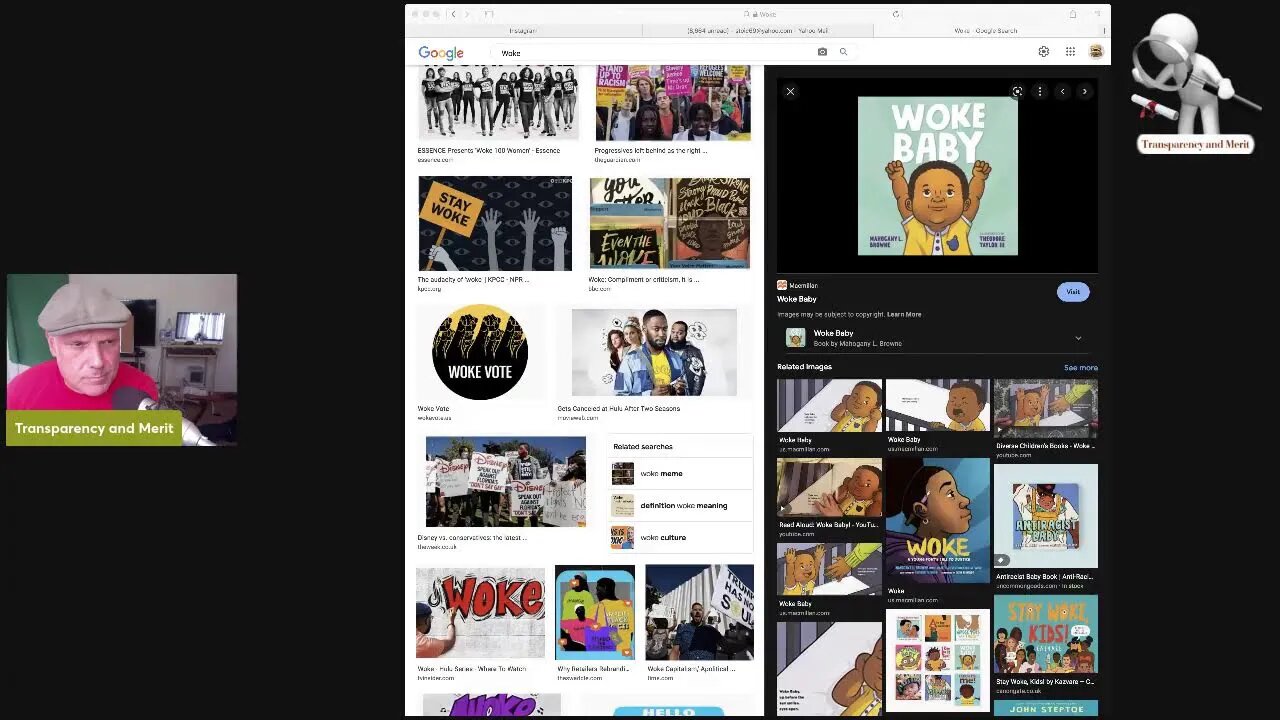1280x720 pixels.
Task: Click the 'Woke Vote' caption text
Action: point(433,408)
